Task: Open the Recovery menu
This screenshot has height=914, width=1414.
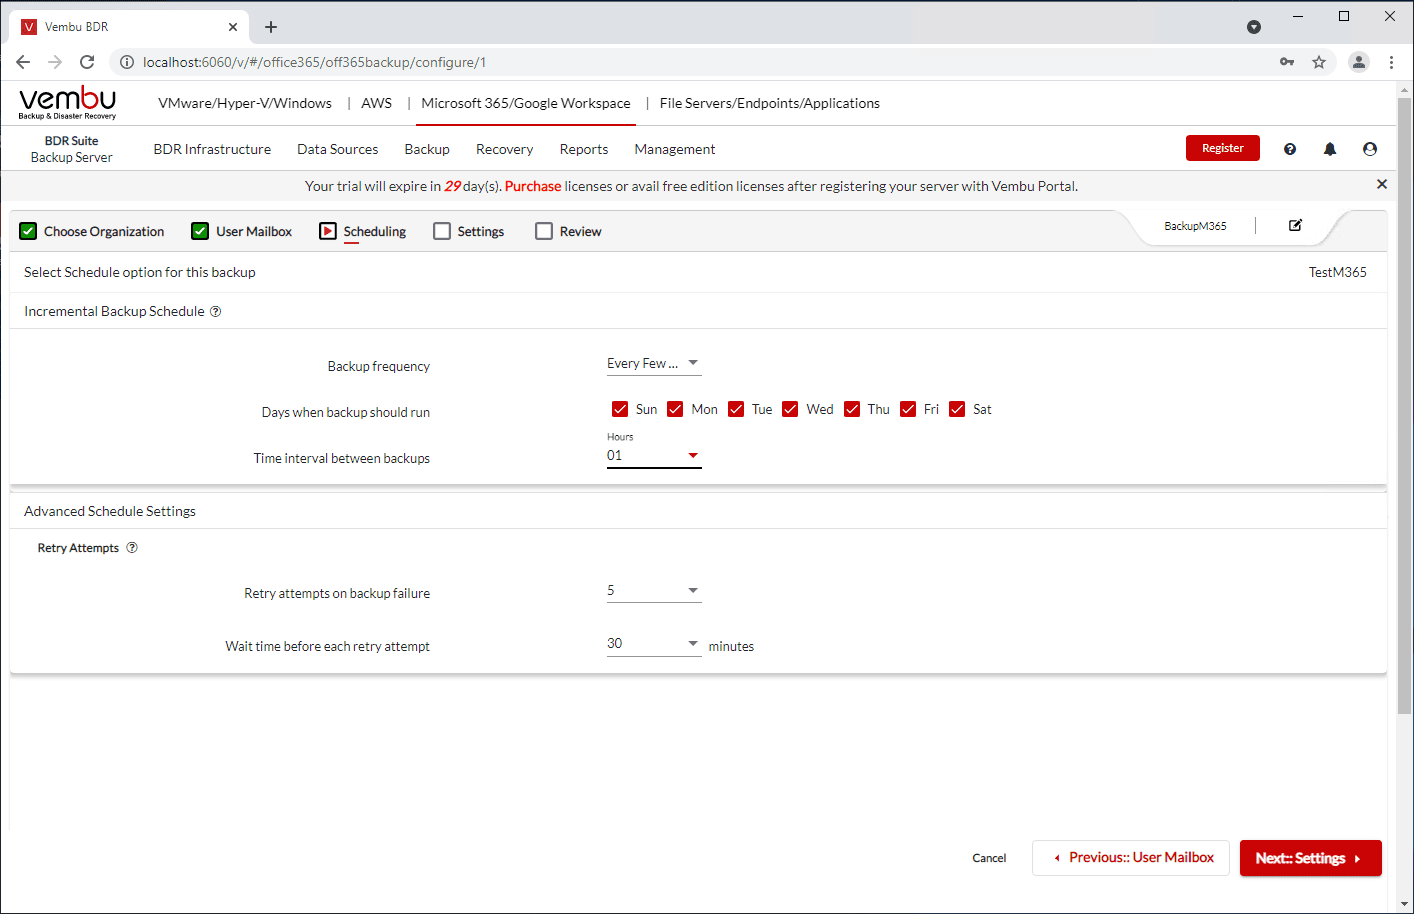Action: click(505, 149)
